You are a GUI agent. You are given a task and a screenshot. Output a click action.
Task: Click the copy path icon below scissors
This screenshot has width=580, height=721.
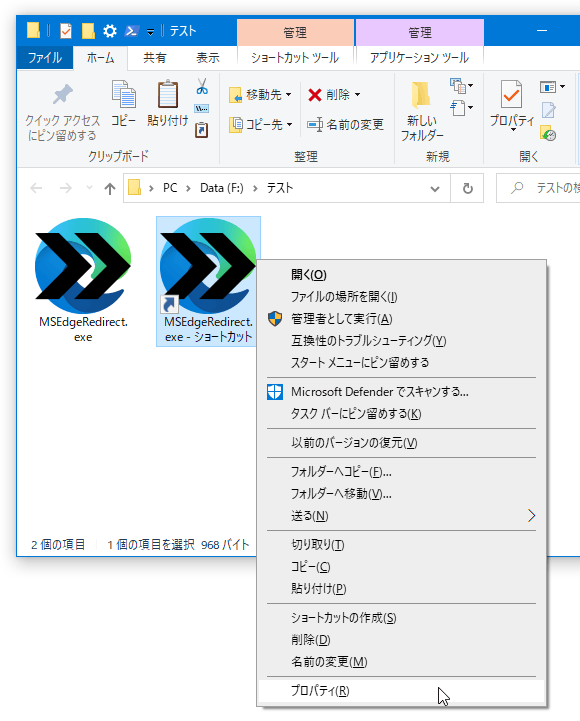pyautogui.click(x=201, y=109)
